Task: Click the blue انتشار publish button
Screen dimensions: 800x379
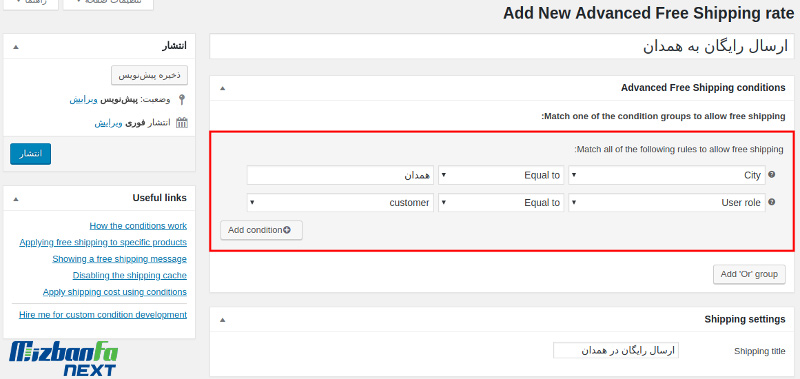Action: (x=30, y=154)
